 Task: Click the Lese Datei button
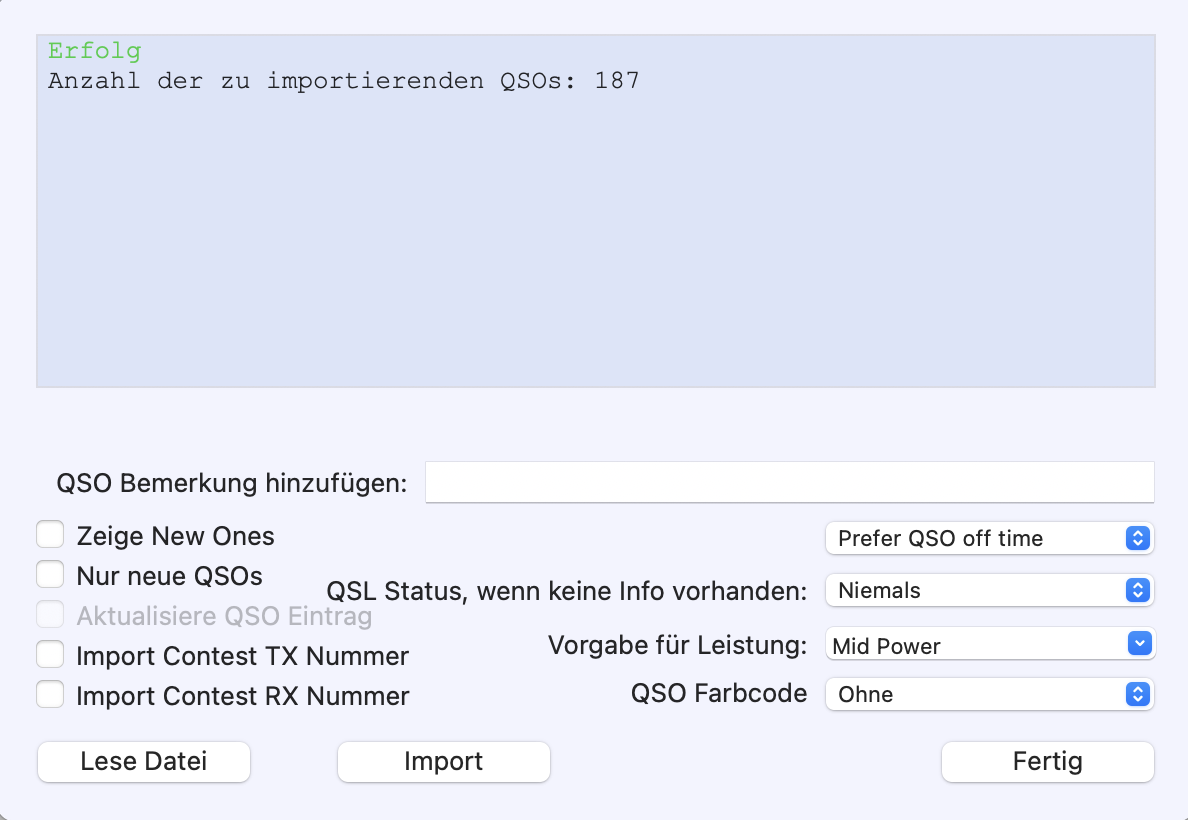point(144,762)
